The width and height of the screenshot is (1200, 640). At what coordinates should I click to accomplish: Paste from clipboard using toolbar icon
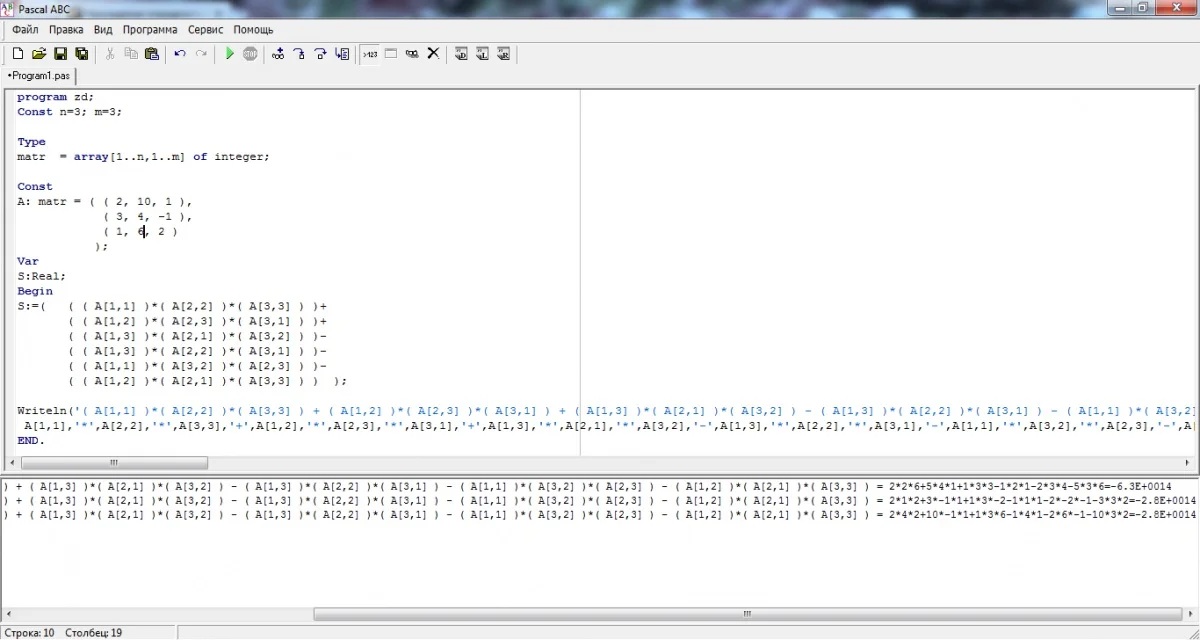click(152, 54)
